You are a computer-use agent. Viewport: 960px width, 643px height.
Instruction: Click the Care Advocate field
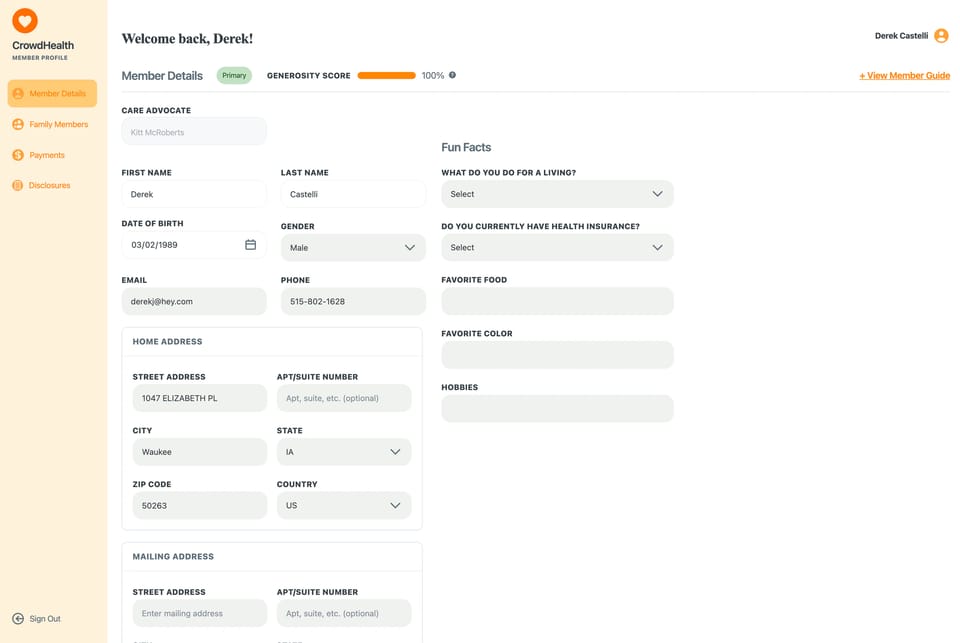[193, 132]
